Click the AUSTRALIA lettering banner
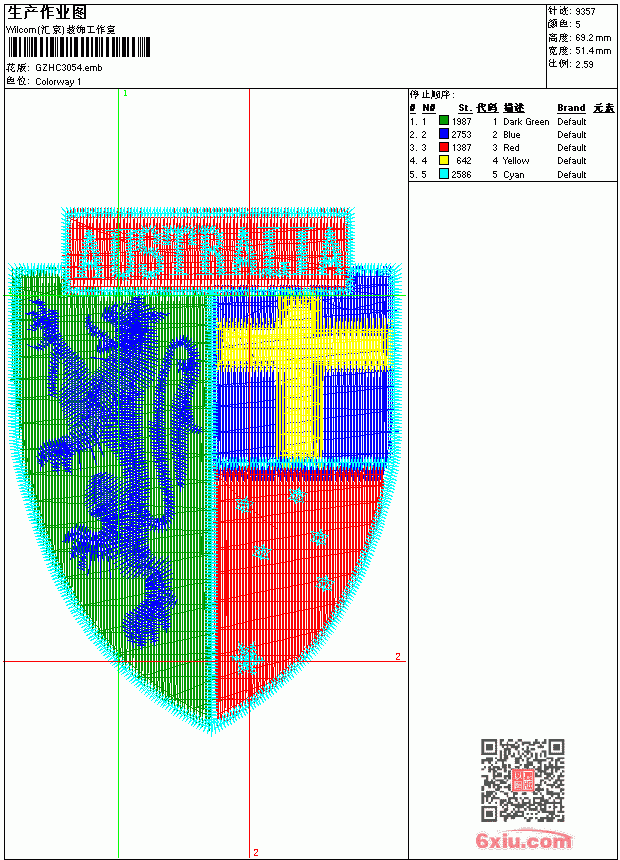 click(208, 252)
